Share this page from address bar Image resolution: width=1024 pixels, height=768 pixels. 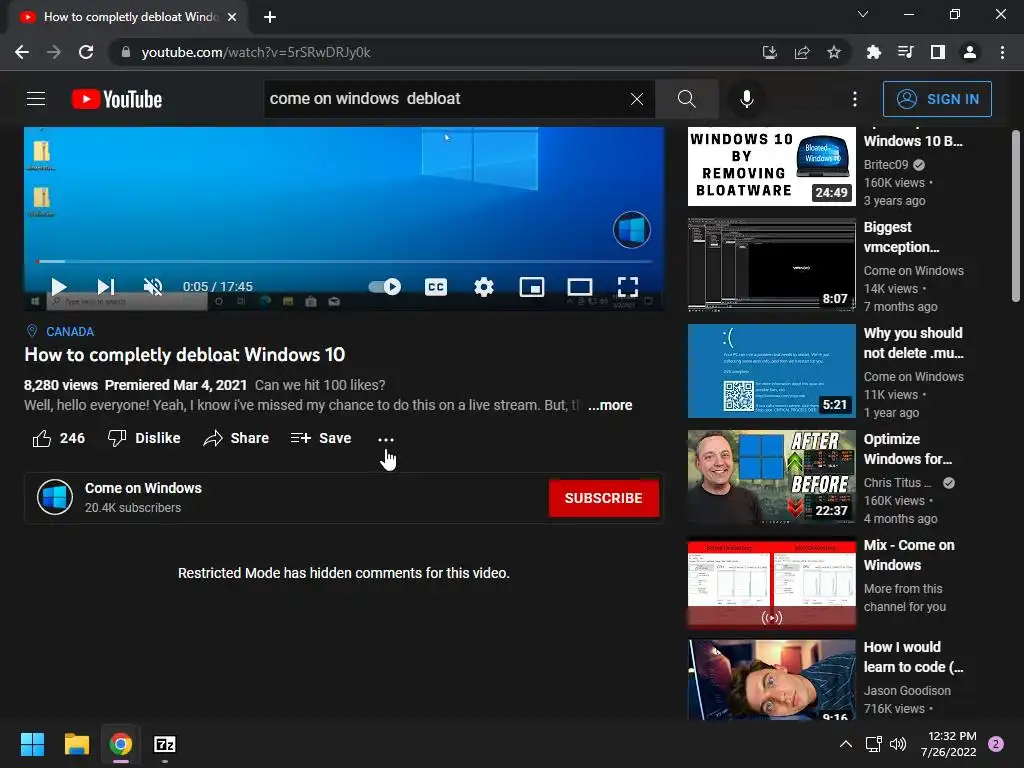(802, 52)
